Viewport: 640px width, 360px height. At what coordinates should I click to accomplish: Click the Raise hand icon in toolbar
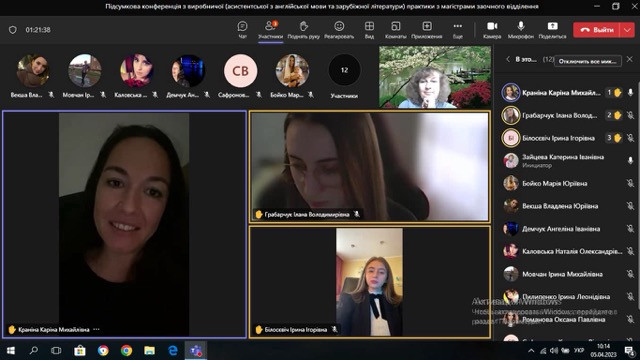click(x=303, y=27)
